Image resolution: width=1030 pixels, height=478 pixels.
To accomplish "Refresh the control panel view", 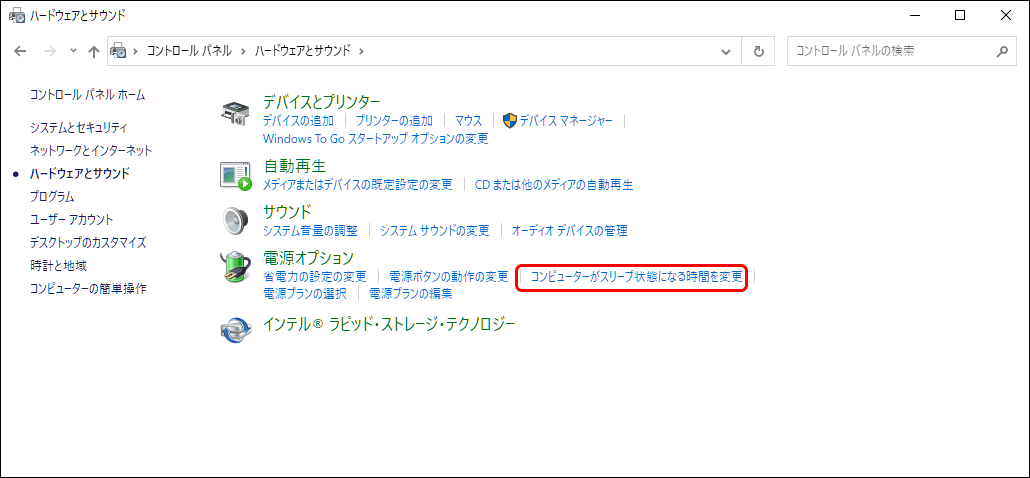I will click(x=759, y=51).
